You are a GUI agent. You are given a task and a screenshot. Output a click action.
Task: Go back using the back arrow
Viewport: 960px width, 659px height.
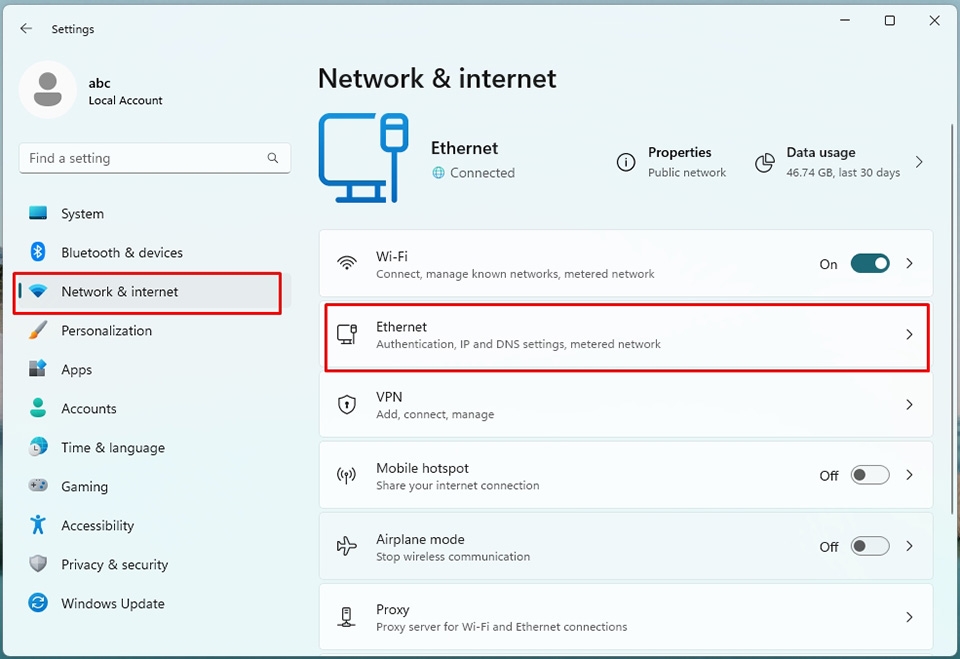coord(26,28)
